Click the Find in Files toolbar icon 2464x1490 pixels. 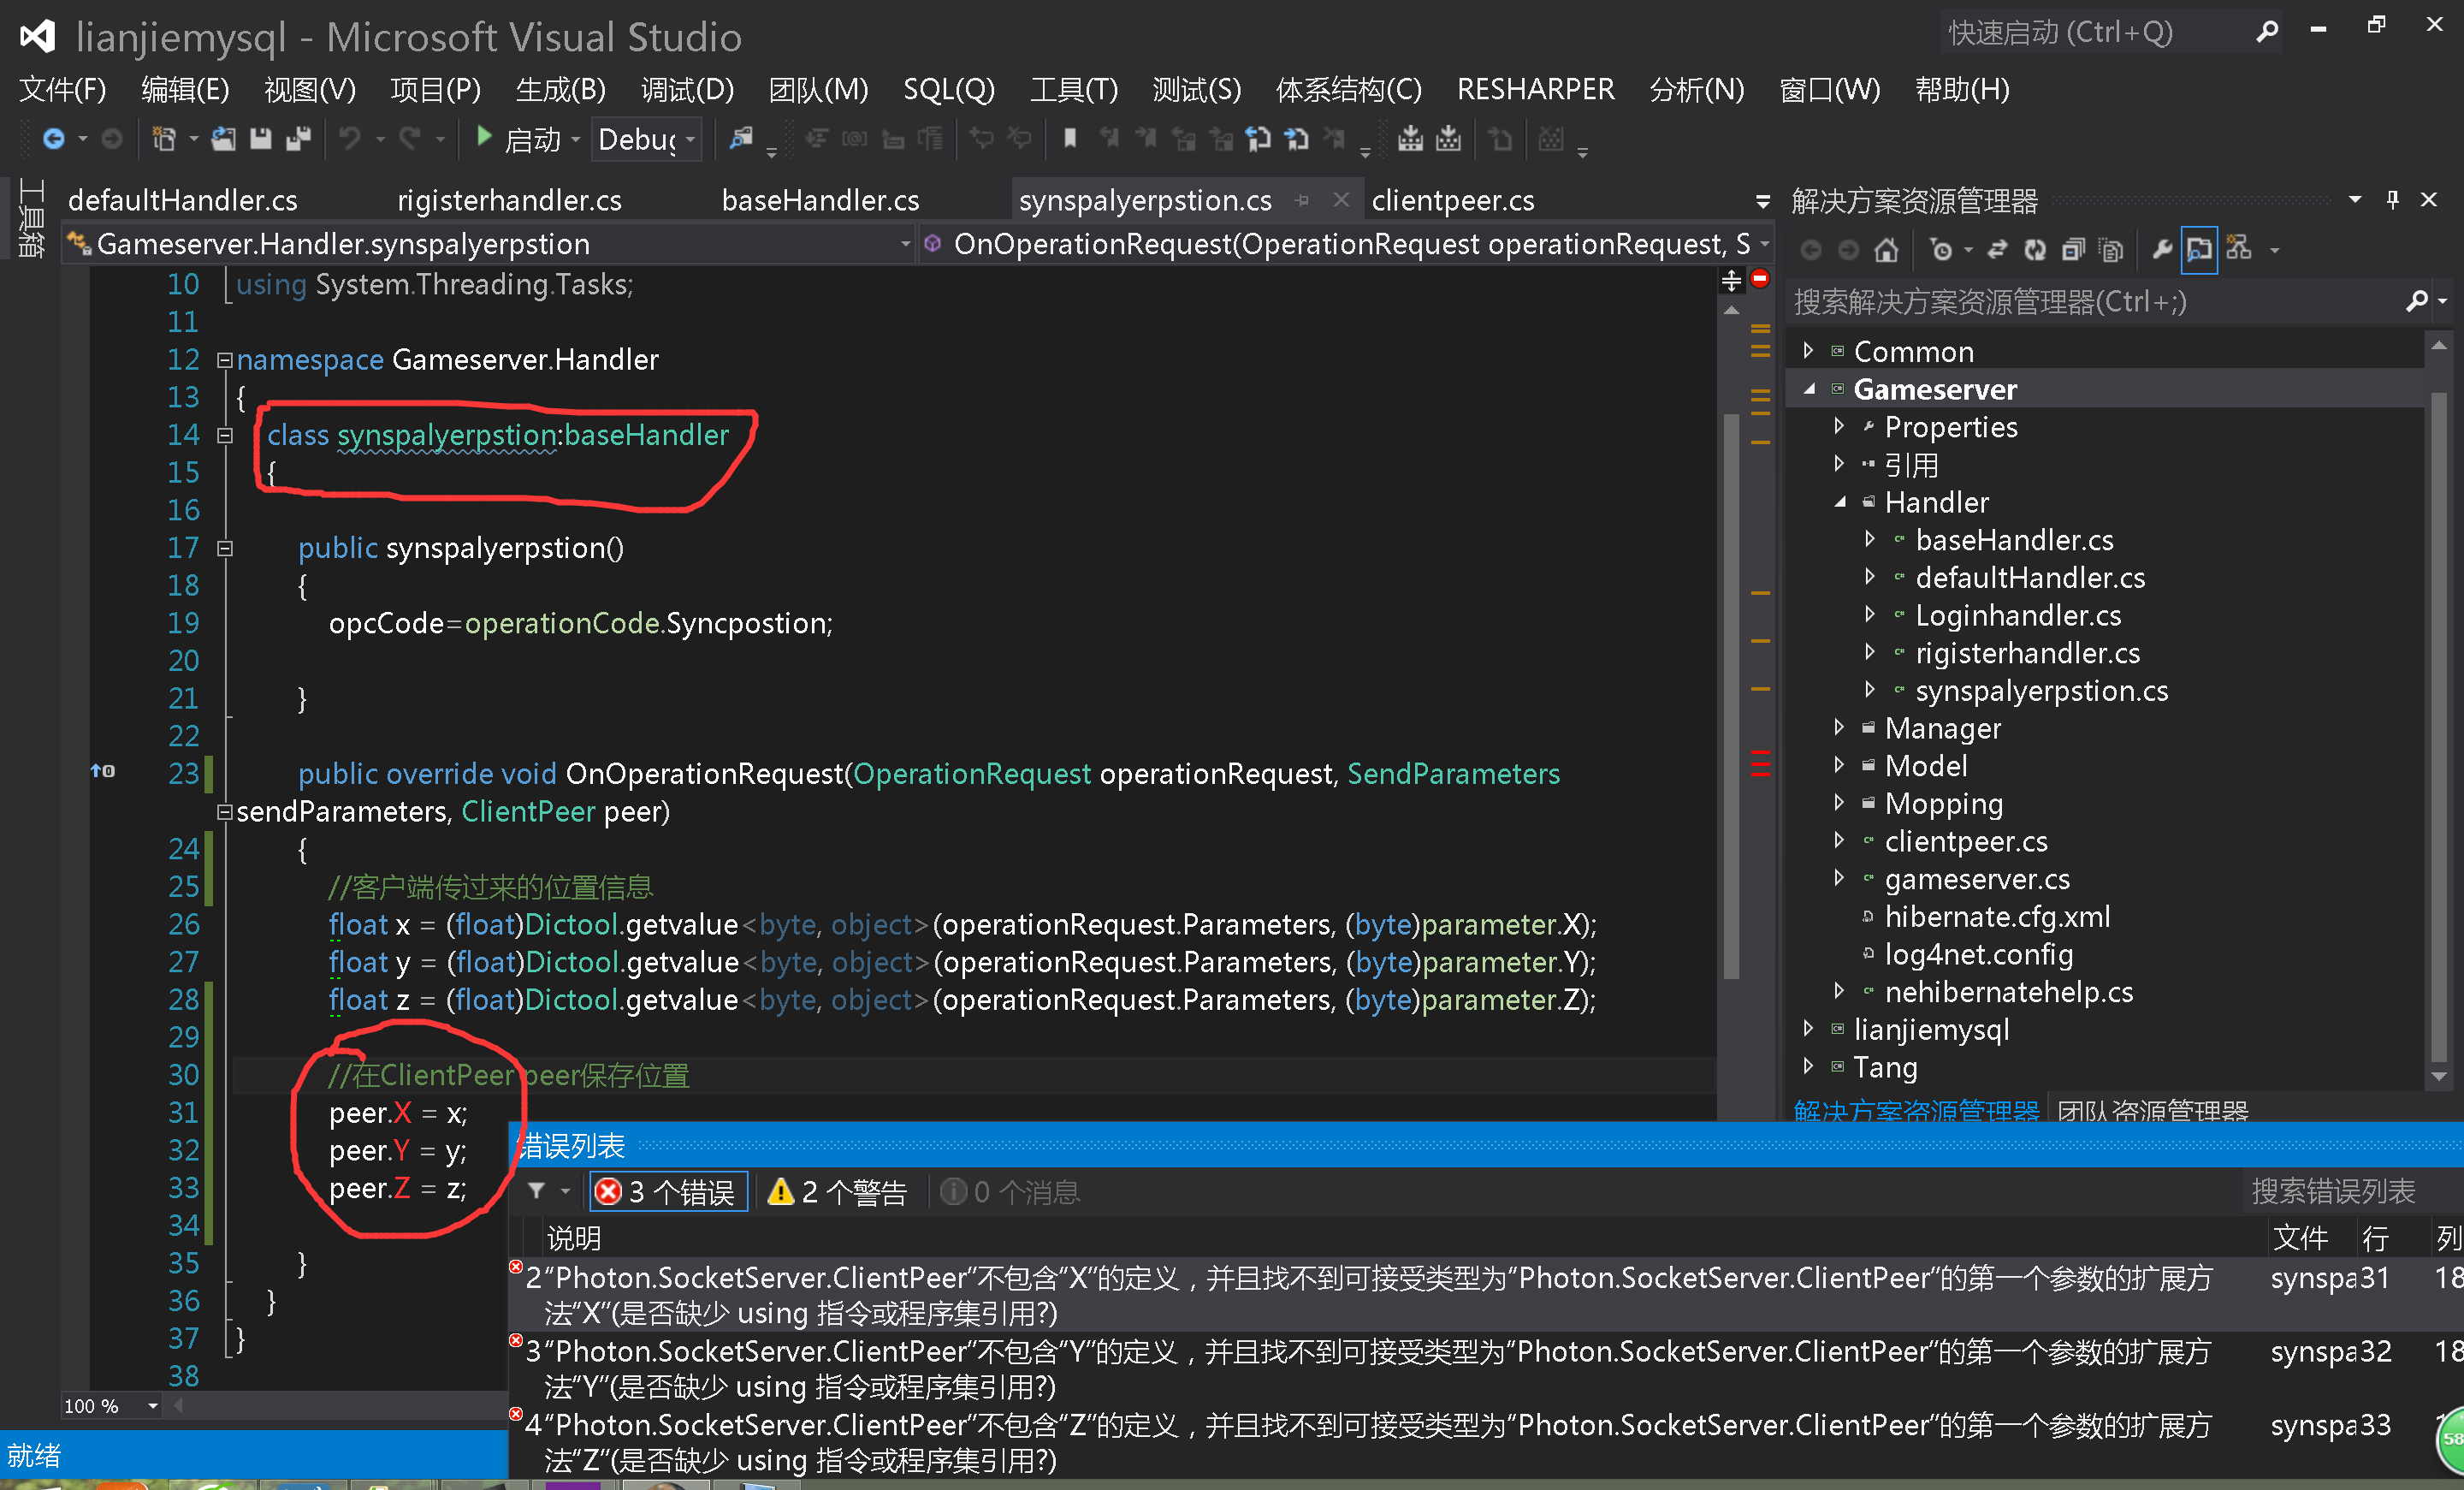pos(741,138)
